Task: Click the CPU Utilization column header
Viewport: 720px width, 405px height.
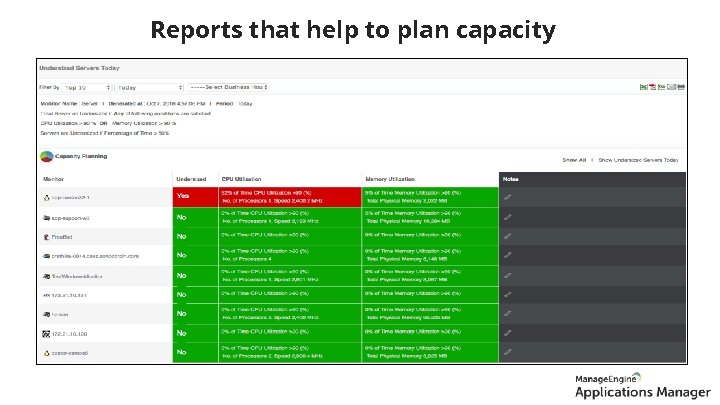Action: (x=241, y=179)
